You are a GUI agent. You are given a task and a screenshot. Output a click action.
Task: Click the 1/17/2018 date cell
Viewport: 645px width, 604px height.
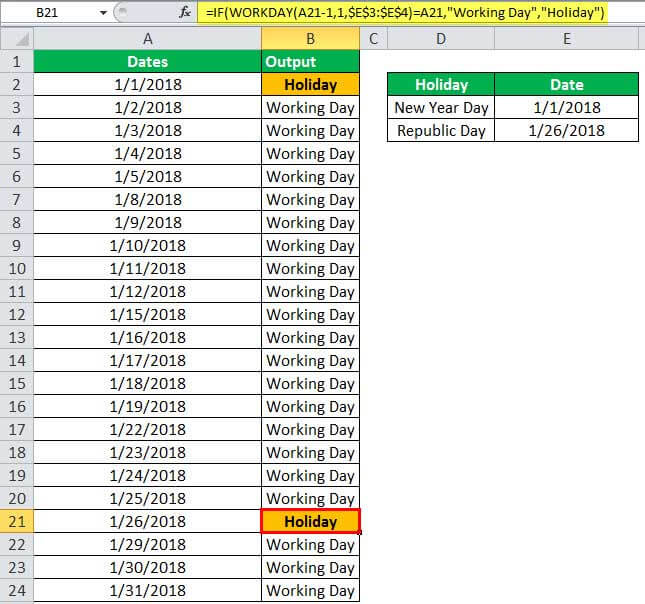(x=147, y=361)
